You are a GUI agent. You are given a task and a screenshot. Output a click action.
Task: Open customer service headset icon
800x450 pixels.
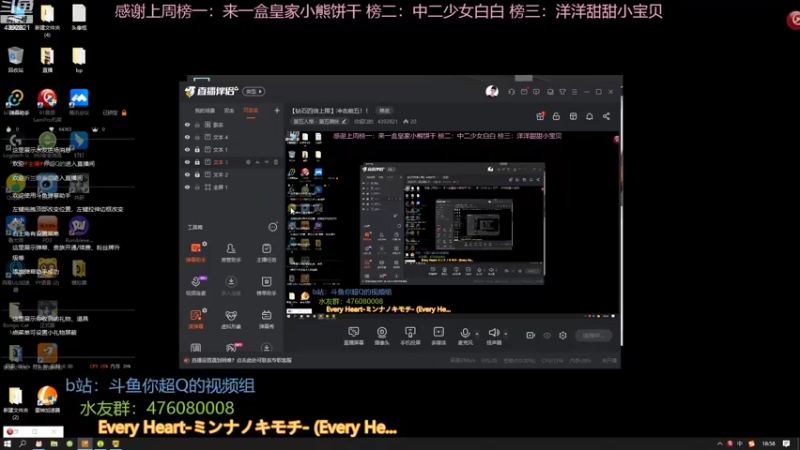pos(511,92)
